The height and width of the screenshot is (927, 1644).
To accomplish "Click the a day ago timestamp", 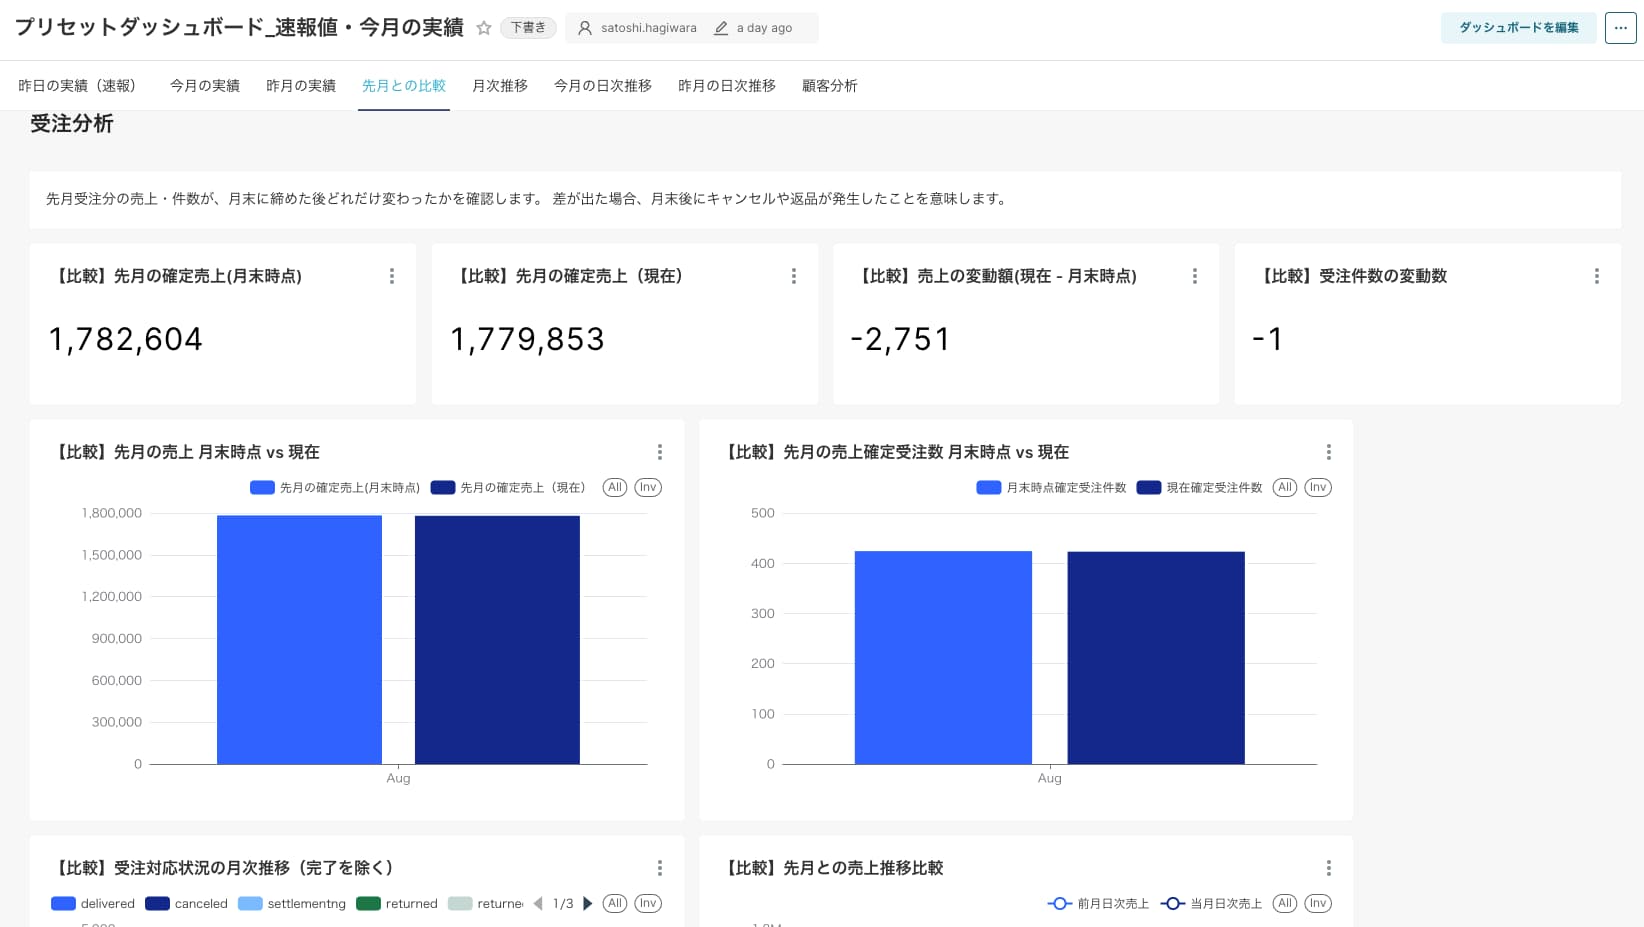I will (764, 28).
